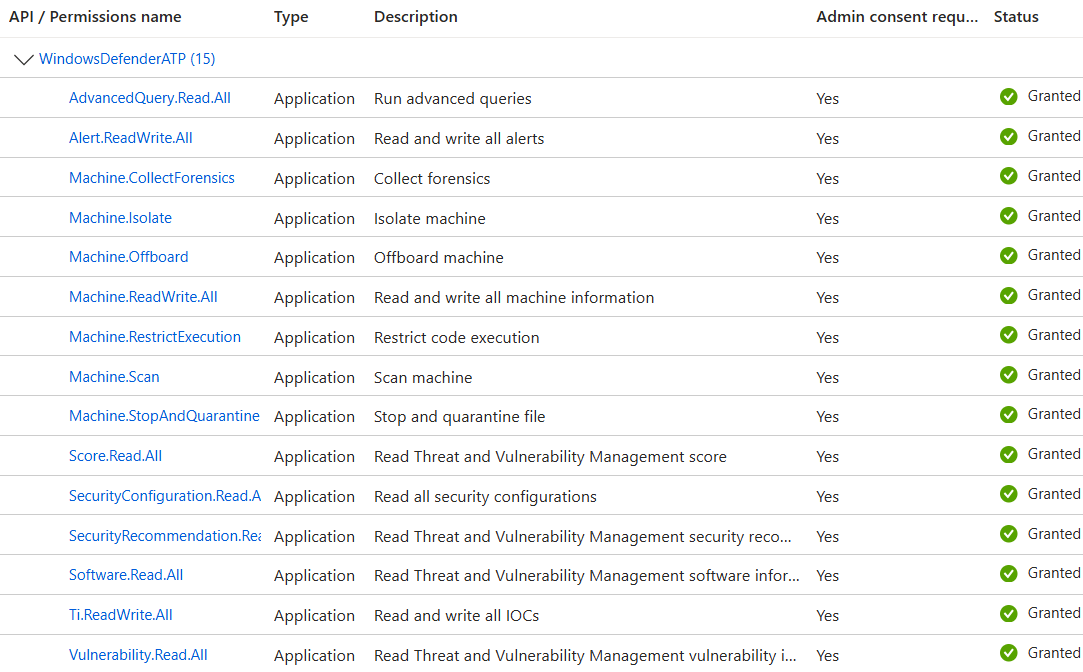This screenshot has height=672, width=1083.
Task: Click green checkmark in Ti.ReadWrite.All row
Action: coord(1008,613)
